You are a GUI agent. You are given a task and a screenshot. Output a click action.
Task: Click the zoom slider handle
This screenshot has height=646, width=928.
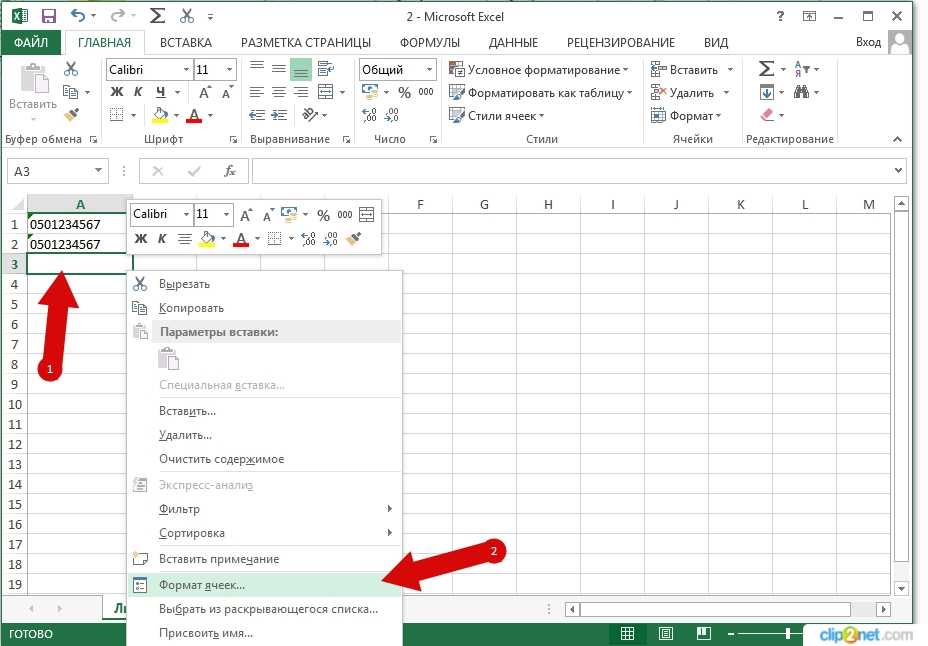[788, 634]
